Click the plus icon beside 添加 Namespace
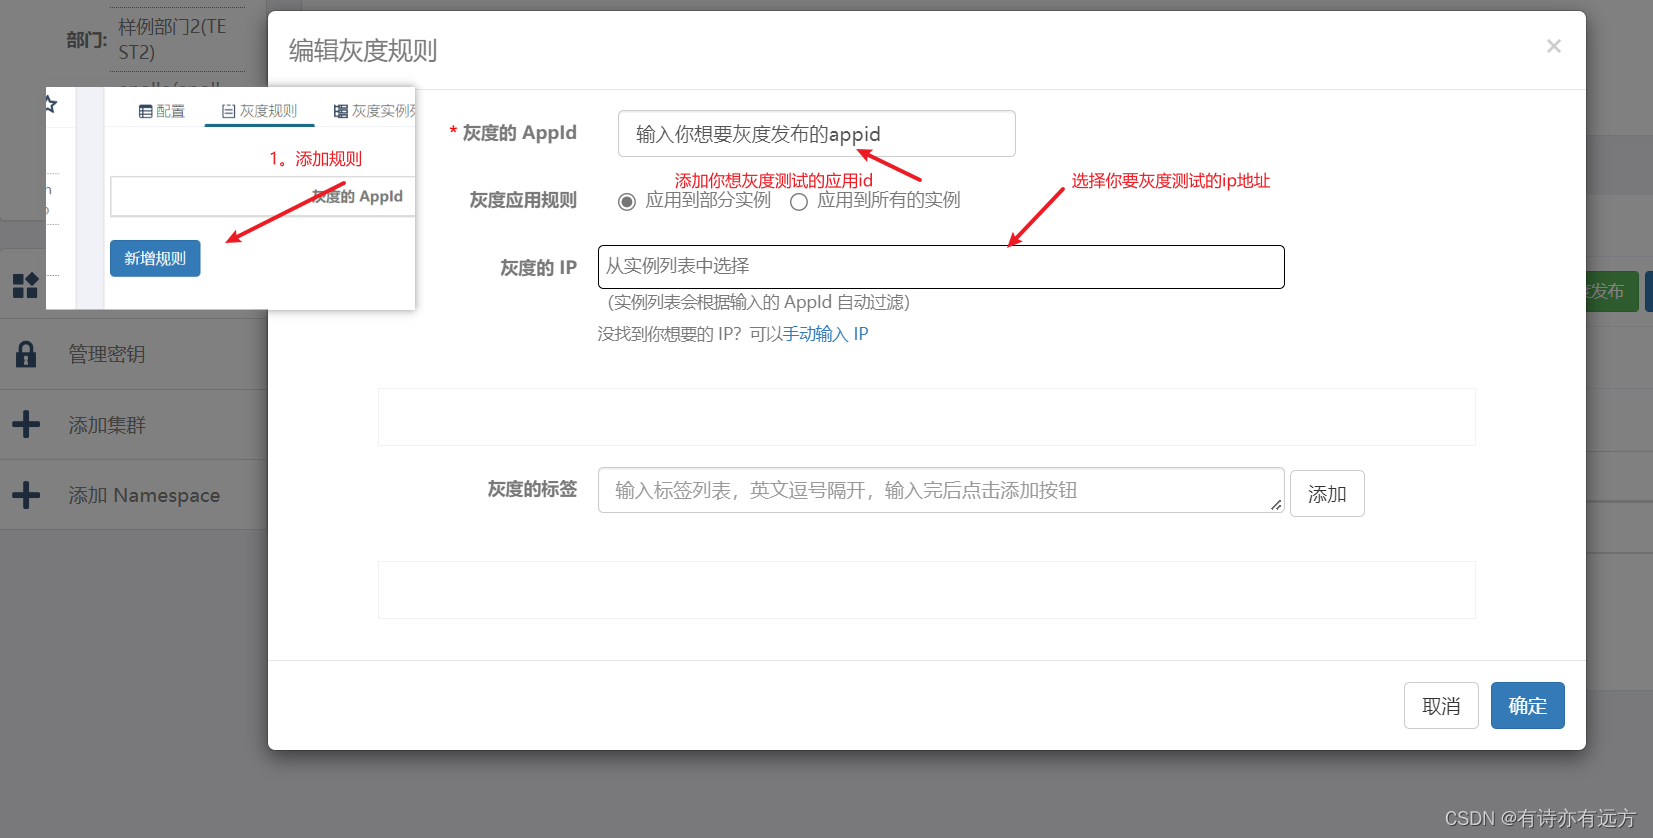Screen dimensions: 1653x838 [x=26, y=494]
